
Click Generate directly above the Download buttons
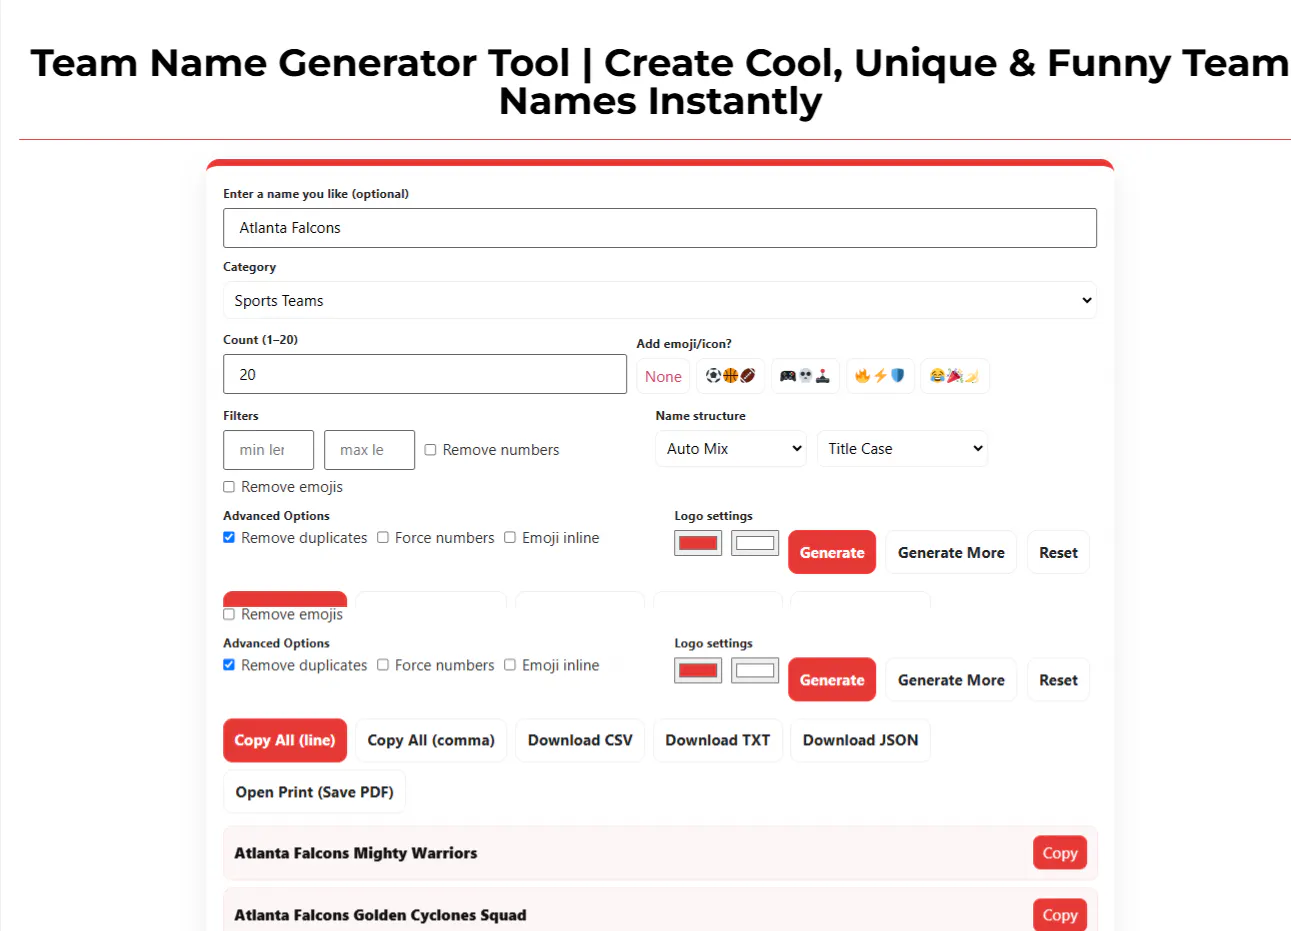[832, 680]
